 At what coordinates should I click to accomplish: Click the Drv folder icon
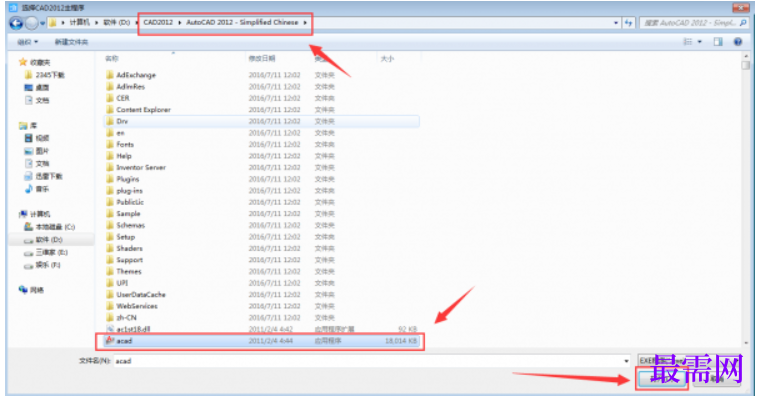pyautogui.click(x=110, y=121)
